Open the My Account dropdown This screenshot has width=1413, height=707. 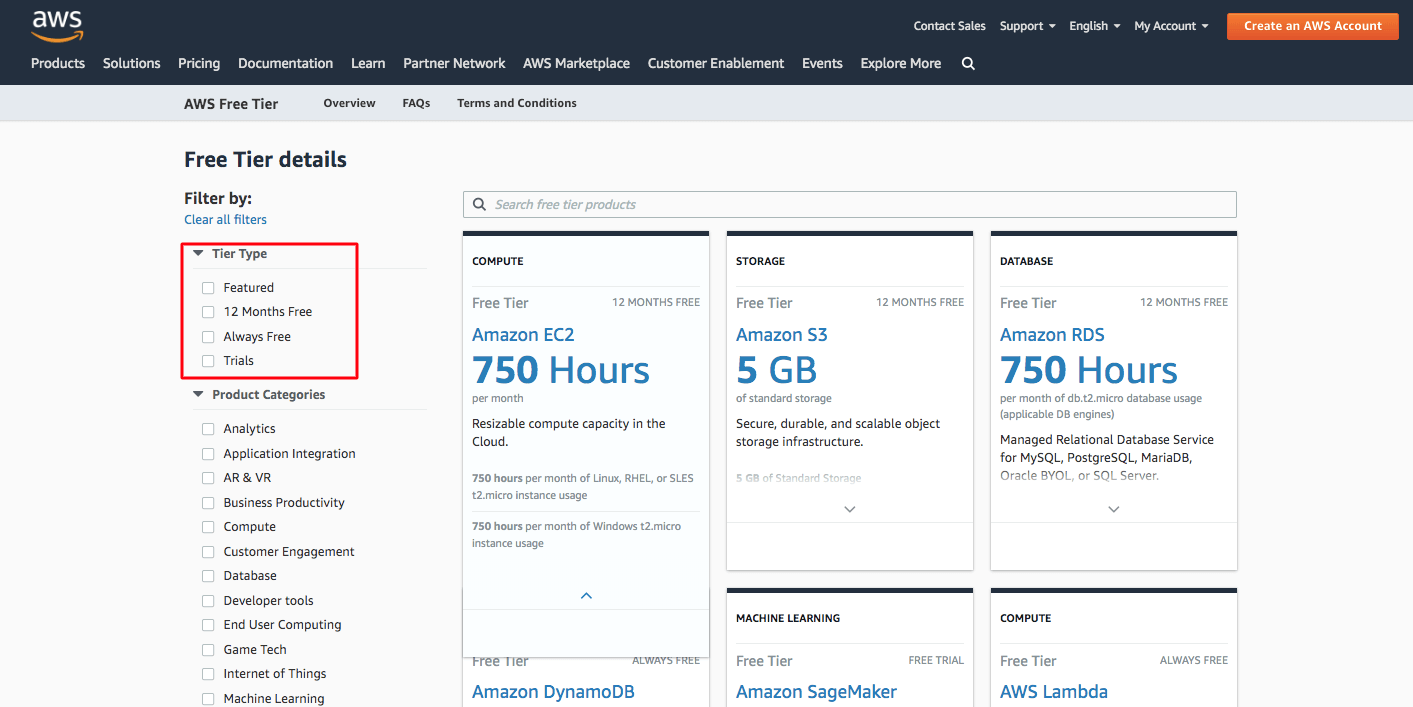(x=1172, y=26)
